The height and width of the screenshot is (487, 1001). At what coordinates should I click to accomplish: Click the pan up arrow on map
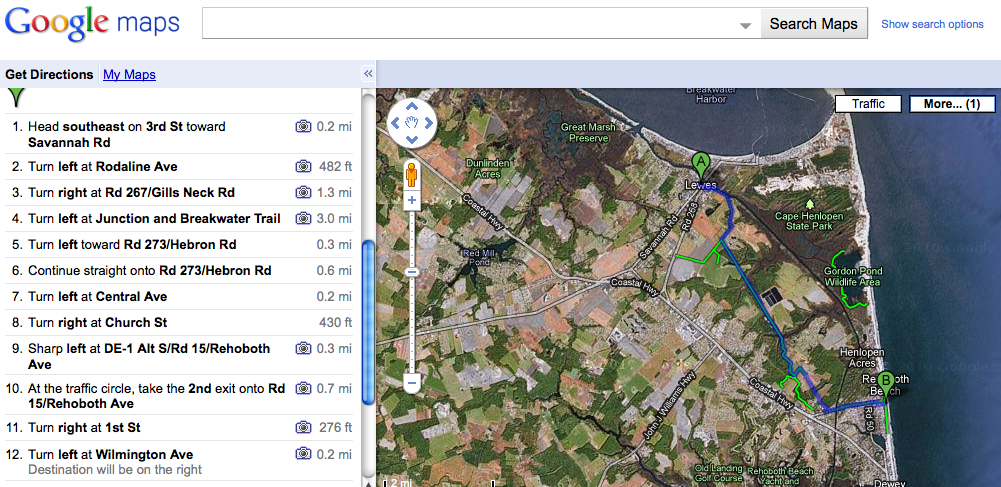coord(411,108)
